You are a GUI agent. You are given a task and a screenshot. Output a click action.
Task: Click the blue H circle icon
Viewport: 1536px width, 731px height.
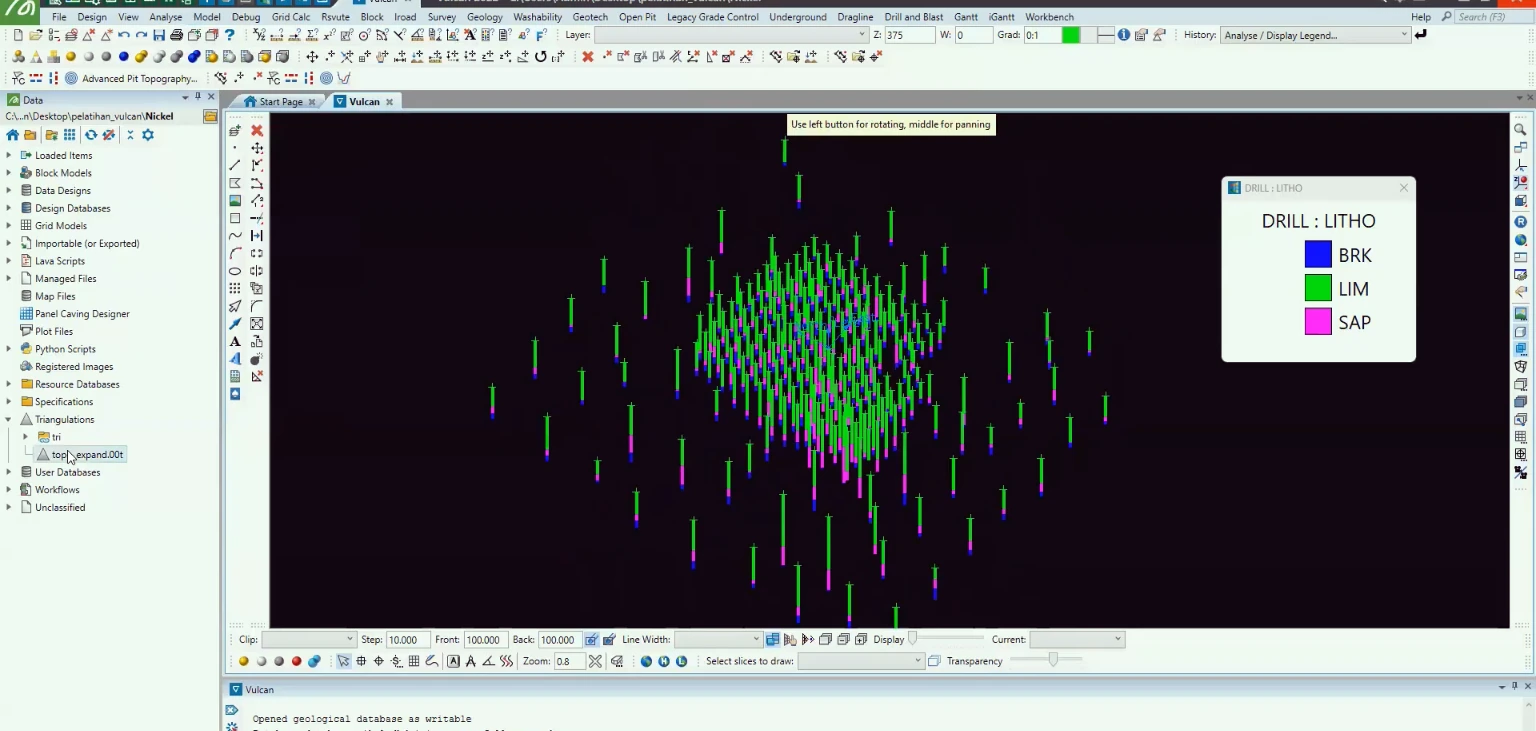[x=664, y=661]
